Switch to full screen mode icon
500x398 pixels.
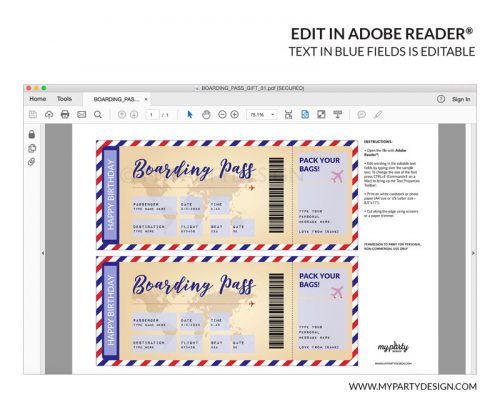point(321,115)
